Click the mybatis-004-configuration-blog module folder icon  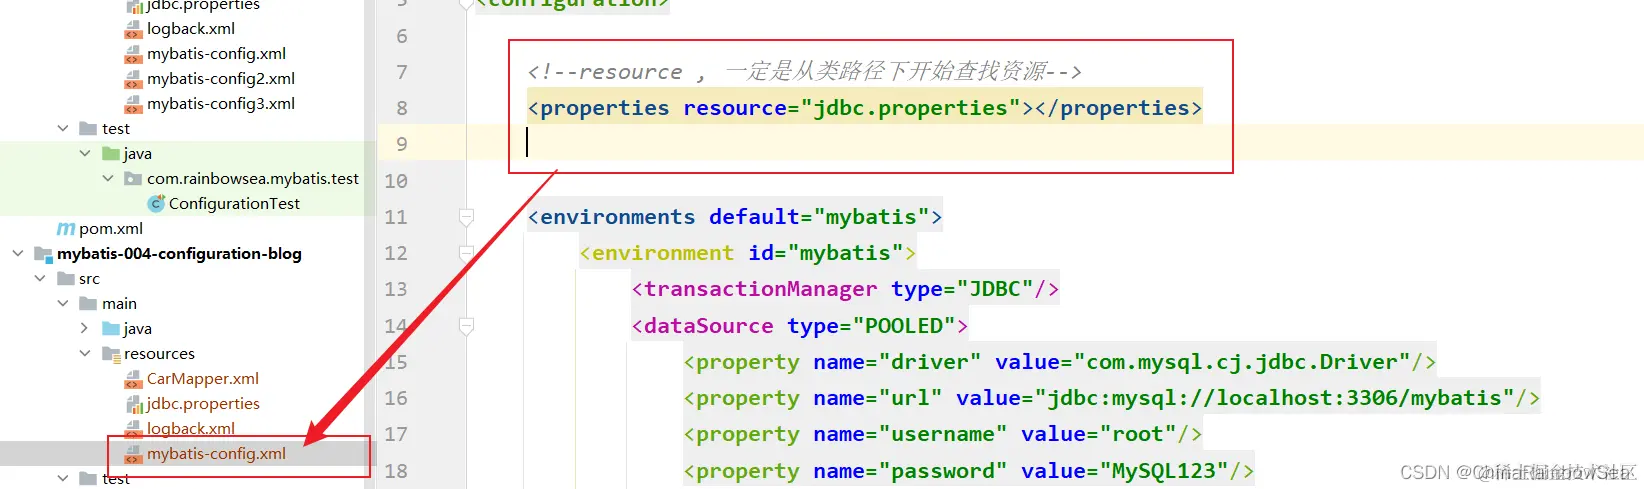pyautogui.click(x=43, y=254)
